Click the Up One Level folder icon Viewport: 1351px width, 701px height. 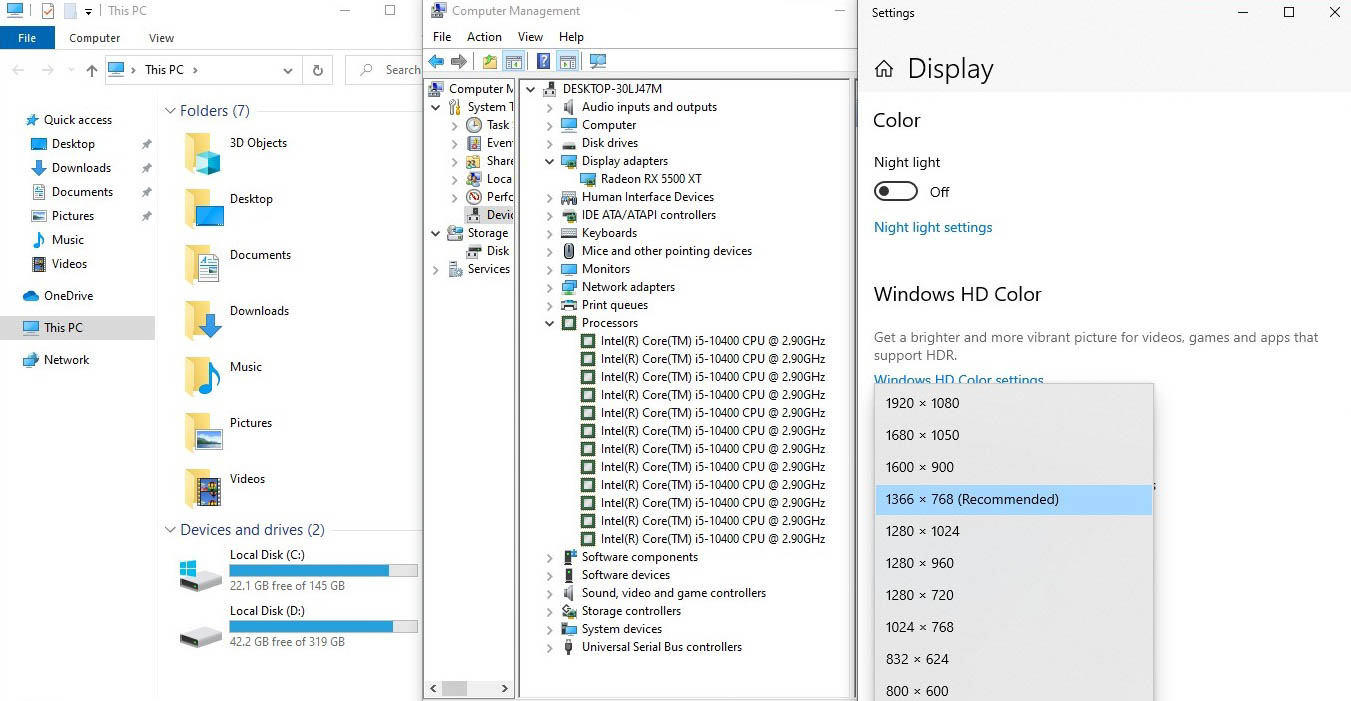click(489, 62)
